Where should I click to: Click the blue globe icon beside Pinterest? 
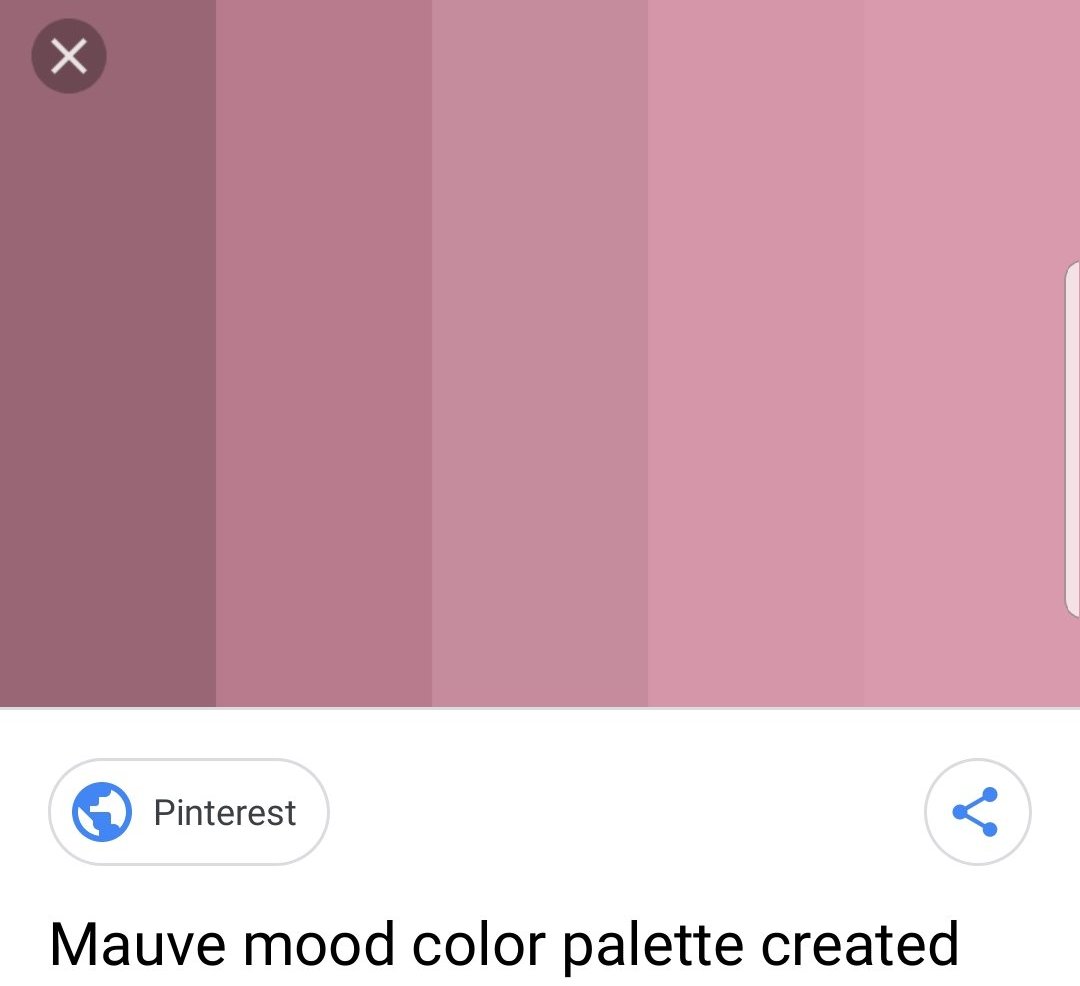(102, 812)
